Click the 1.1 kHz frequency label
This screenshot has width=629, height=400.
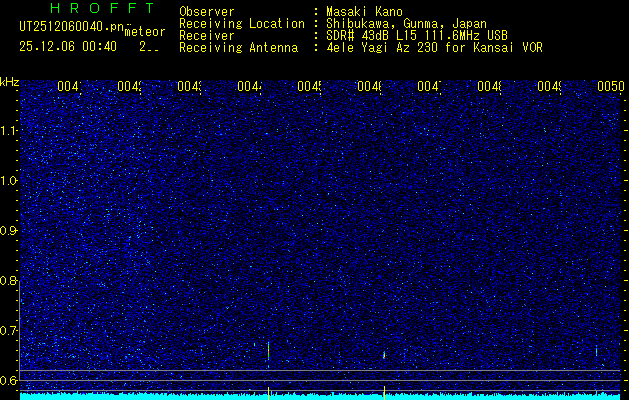coord(10,131)
